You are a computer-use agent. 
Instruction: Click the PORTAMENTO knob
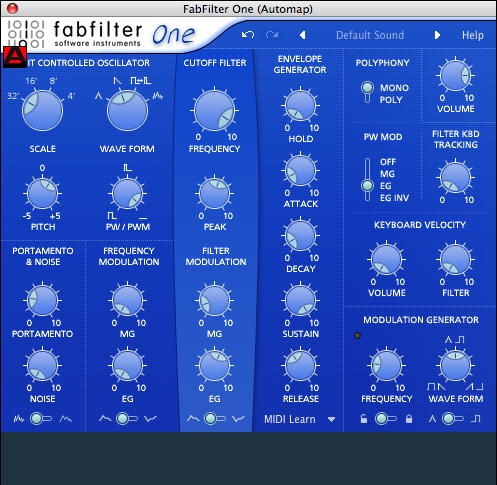point(42,300)
